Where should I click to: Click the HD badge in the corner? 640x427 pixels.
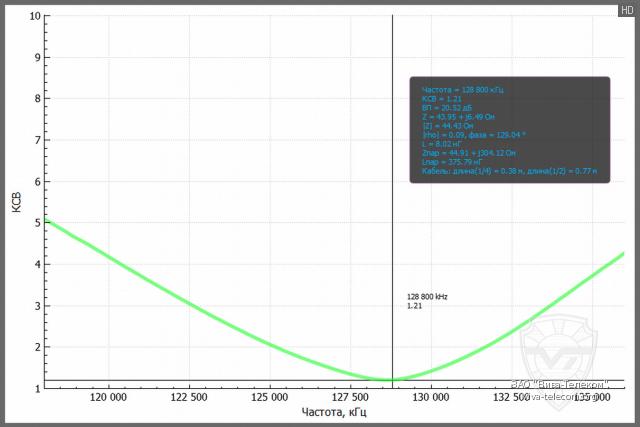pos(626,8)
